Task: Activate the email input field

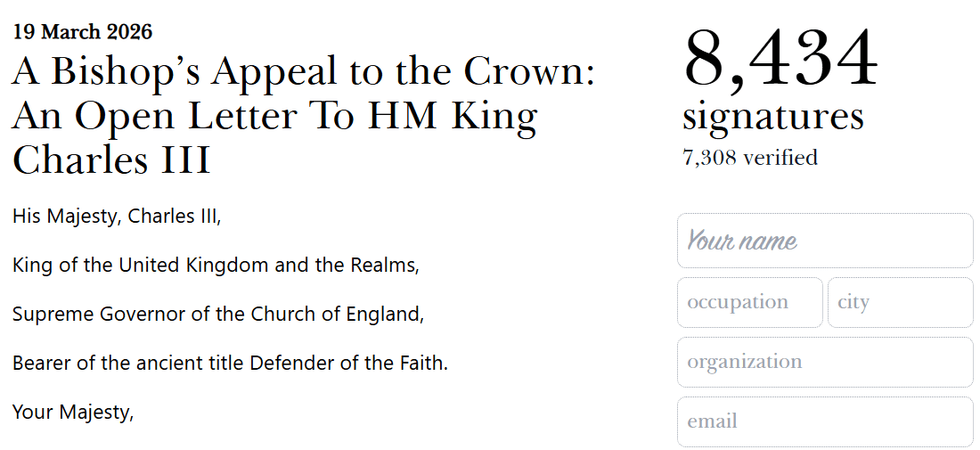Action: (824, 421)
